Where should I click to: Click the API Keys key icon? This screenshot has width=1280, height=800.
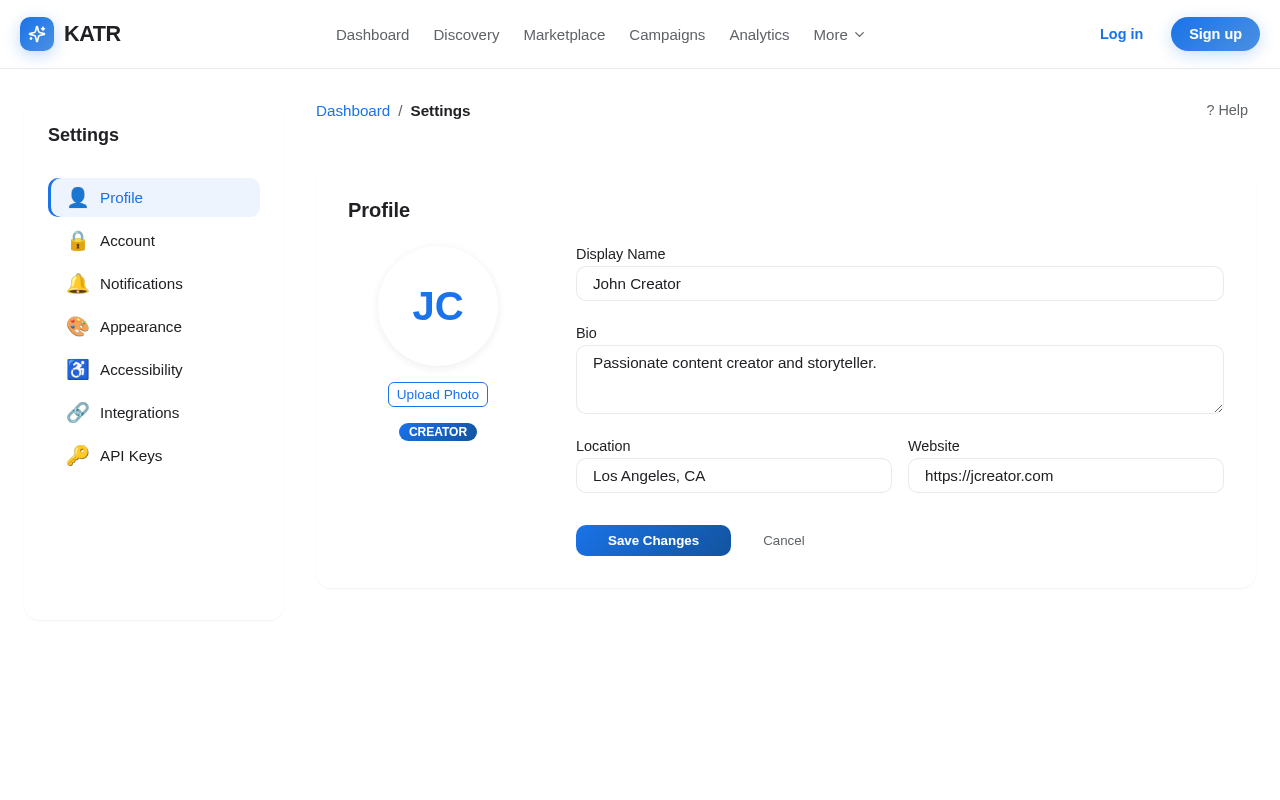pos(78,456)
